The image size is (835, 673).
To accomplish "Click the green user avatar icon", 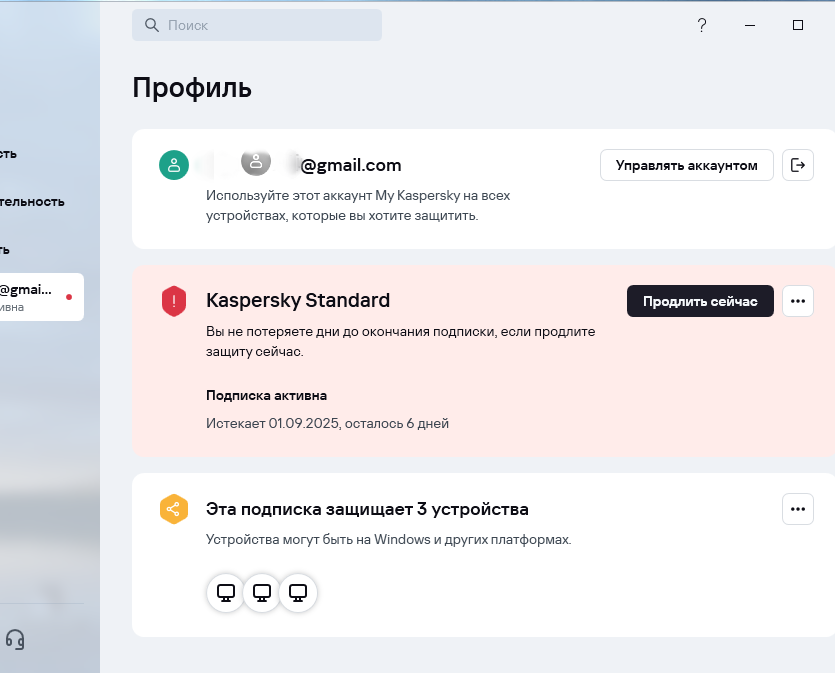I will point(174,165).
